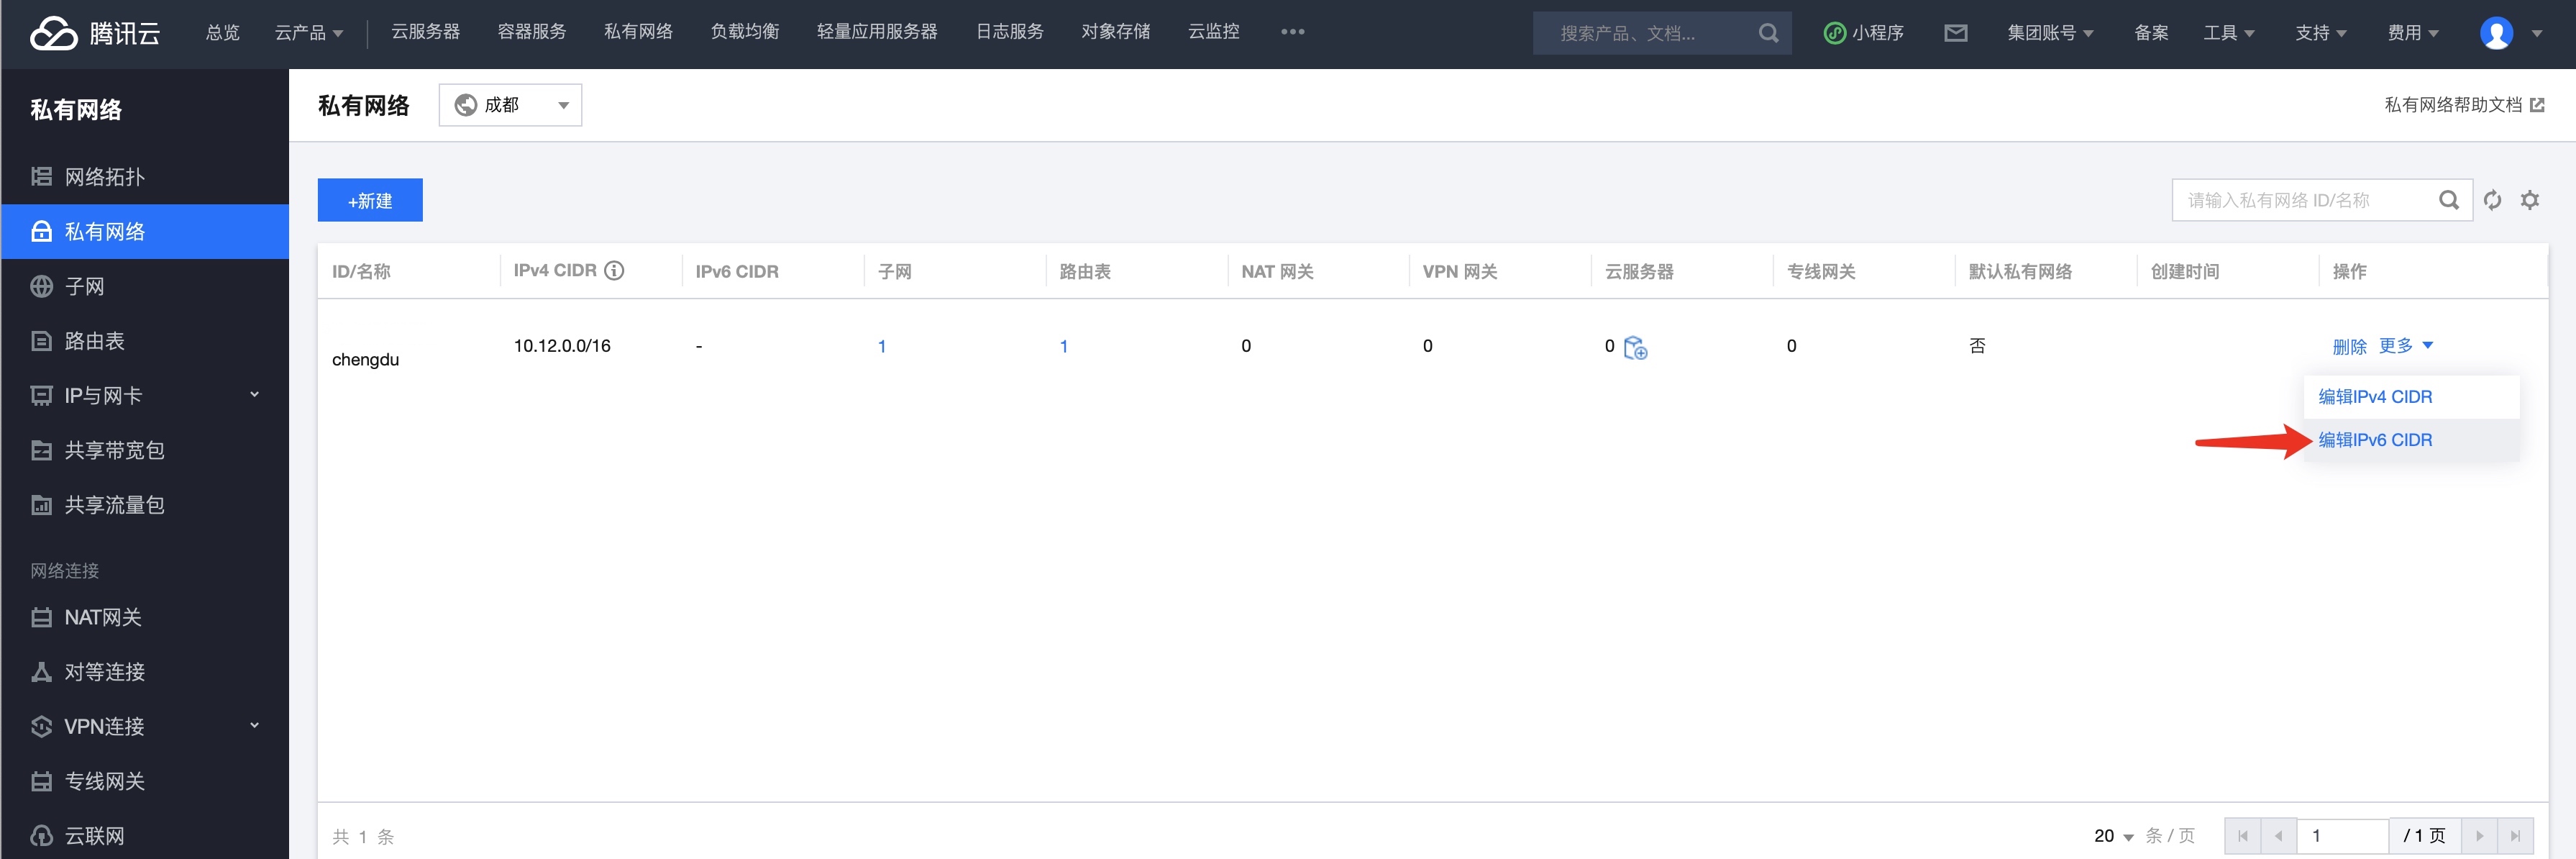The width and height of the screenshot is (2576, 859).
Task: Click the 编辑IPv4 CIDR option
Action: click(x=2374, y=394)
